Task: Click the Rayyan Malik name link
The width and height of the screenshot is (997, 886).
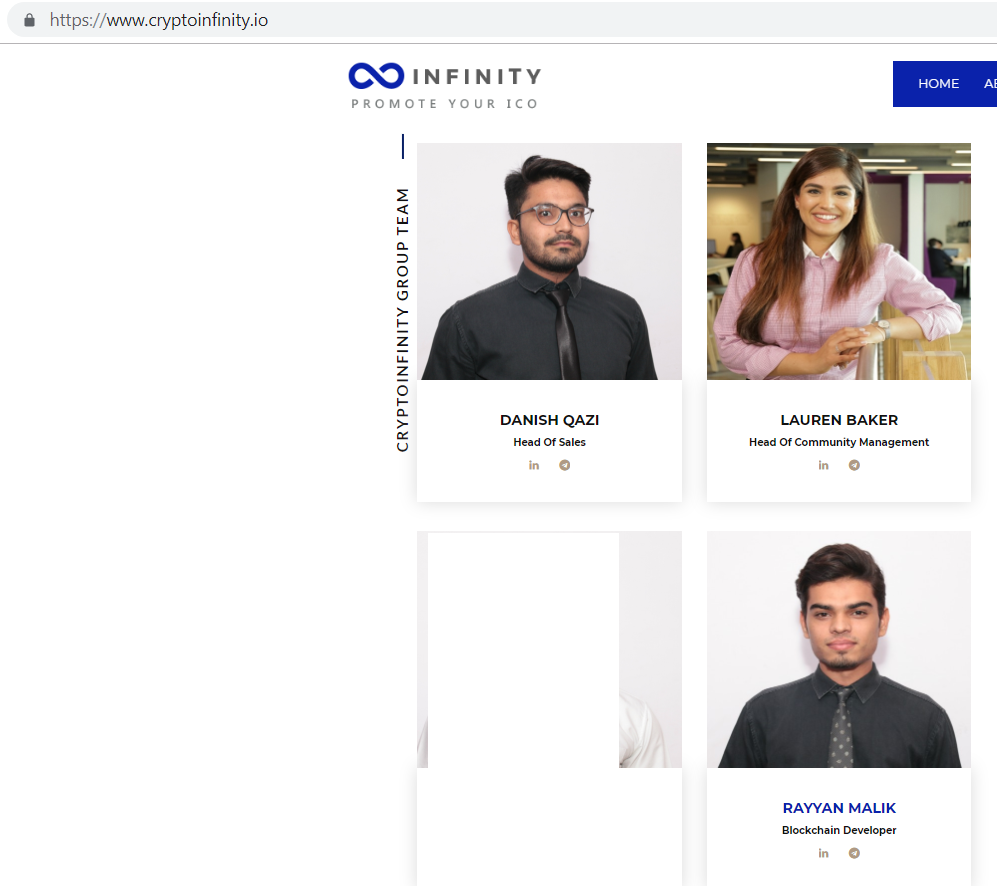Action: click(839, 808)
